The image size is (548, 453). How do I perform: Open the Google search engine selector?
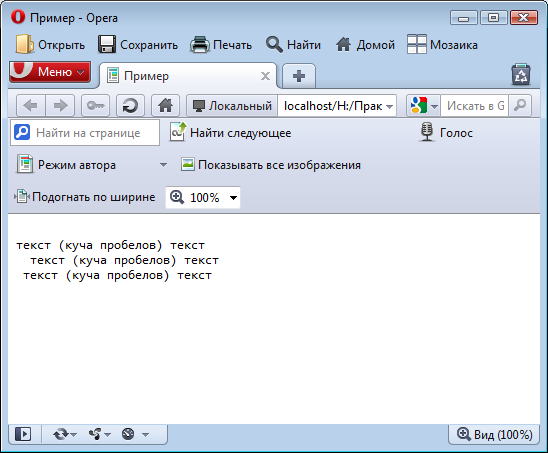[x=424, y=106]
